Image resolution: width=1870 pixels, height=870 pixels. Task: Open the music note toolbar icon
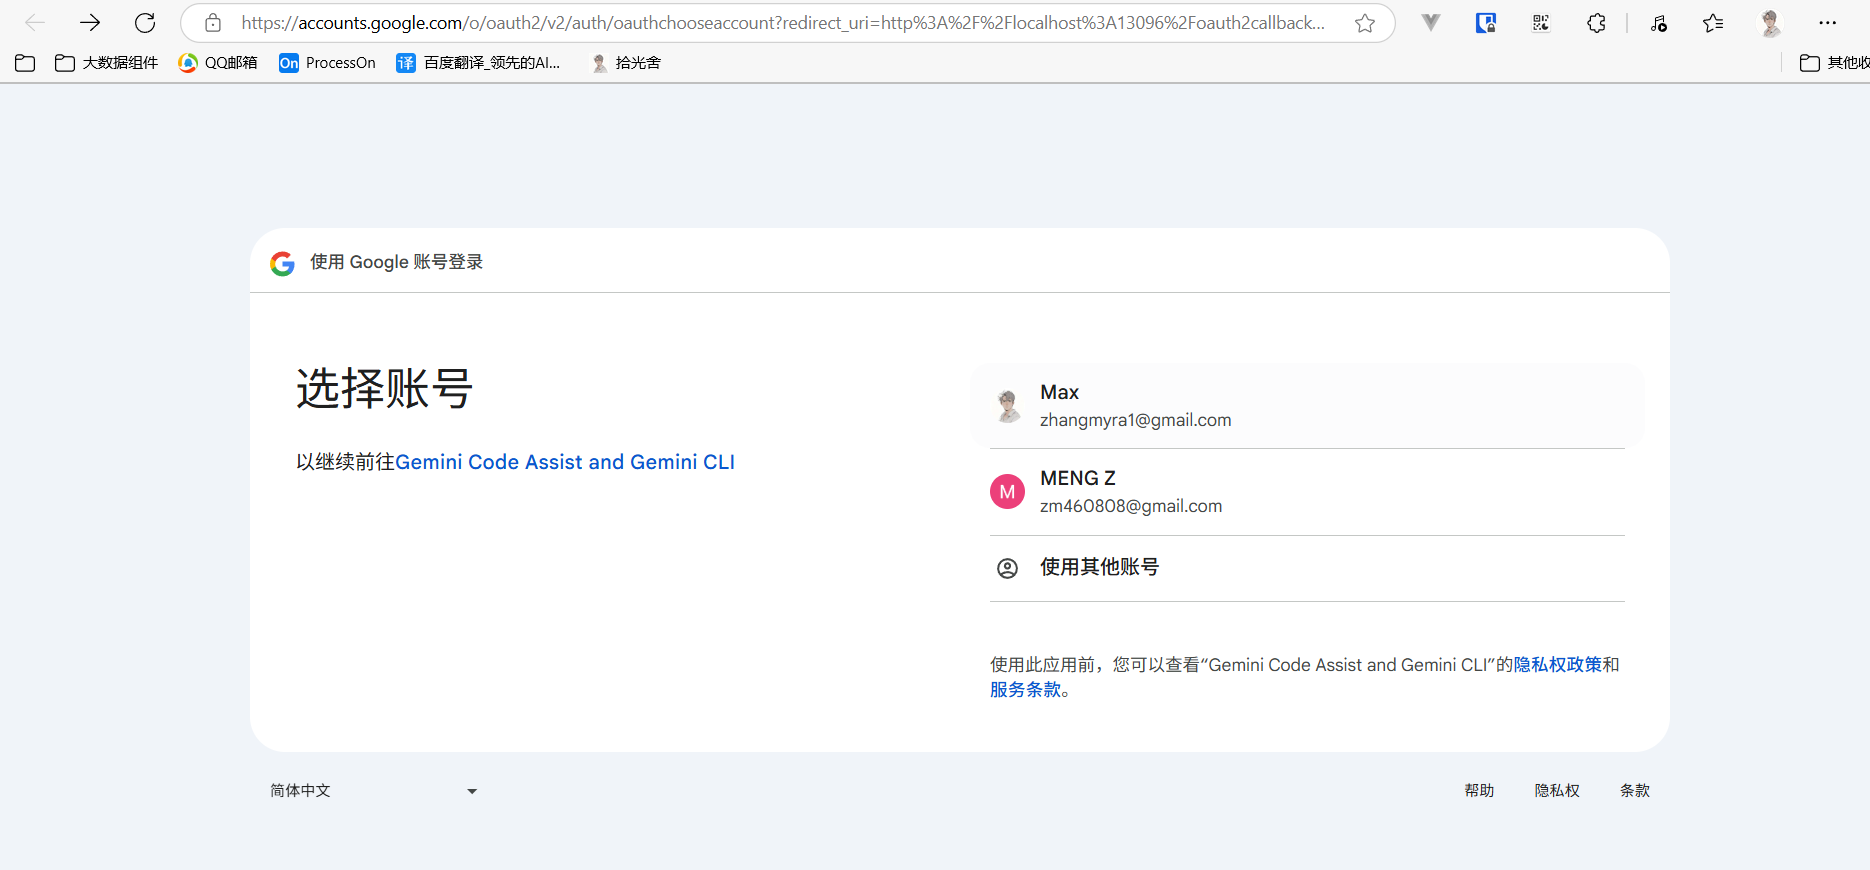point(1659,23)
